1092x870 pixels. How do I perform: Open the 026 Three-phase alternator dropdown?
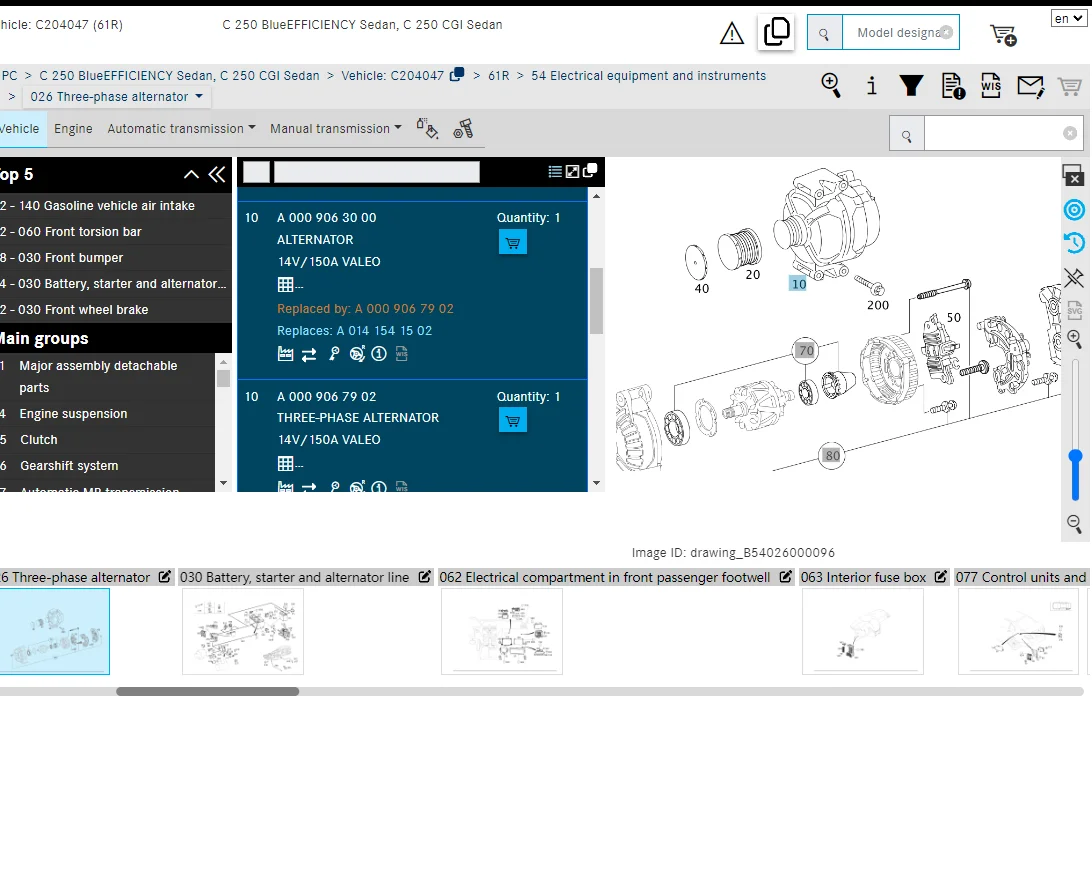pos(116,97)
